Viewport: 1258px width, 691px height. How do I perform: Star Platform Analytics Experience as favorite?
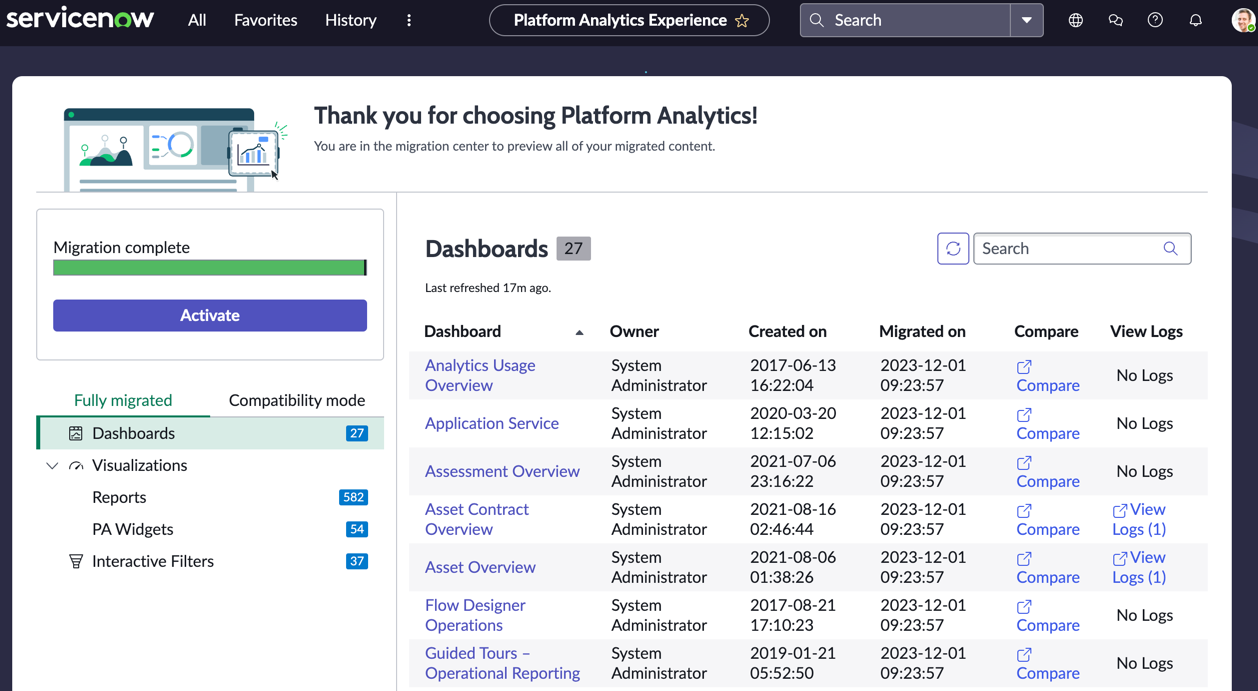(x=742, y=20)
